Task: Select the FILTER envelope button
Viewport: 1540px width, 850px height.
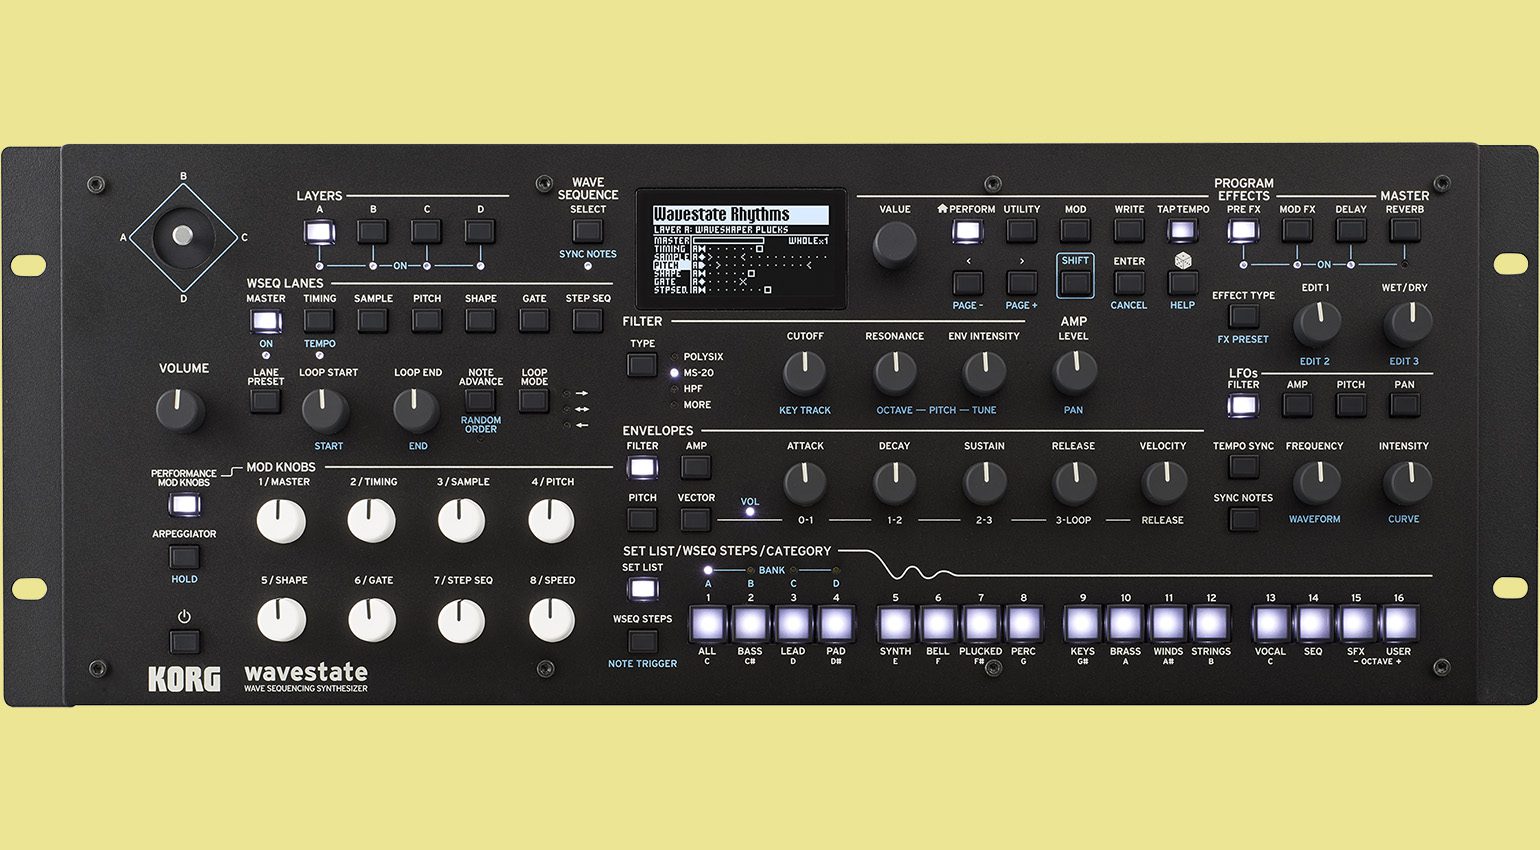Action: [x=641, y=467]
